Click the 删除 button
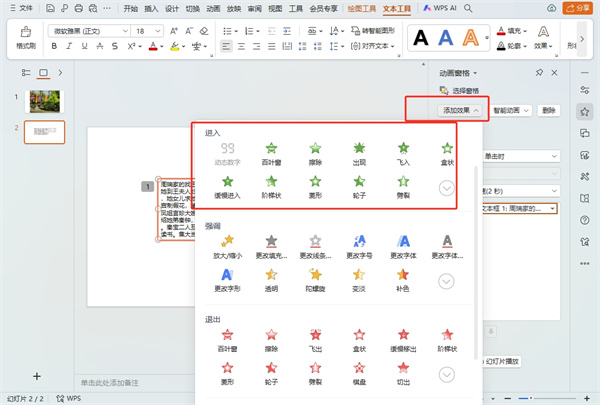The image size is (600, 405). point(548,110)
